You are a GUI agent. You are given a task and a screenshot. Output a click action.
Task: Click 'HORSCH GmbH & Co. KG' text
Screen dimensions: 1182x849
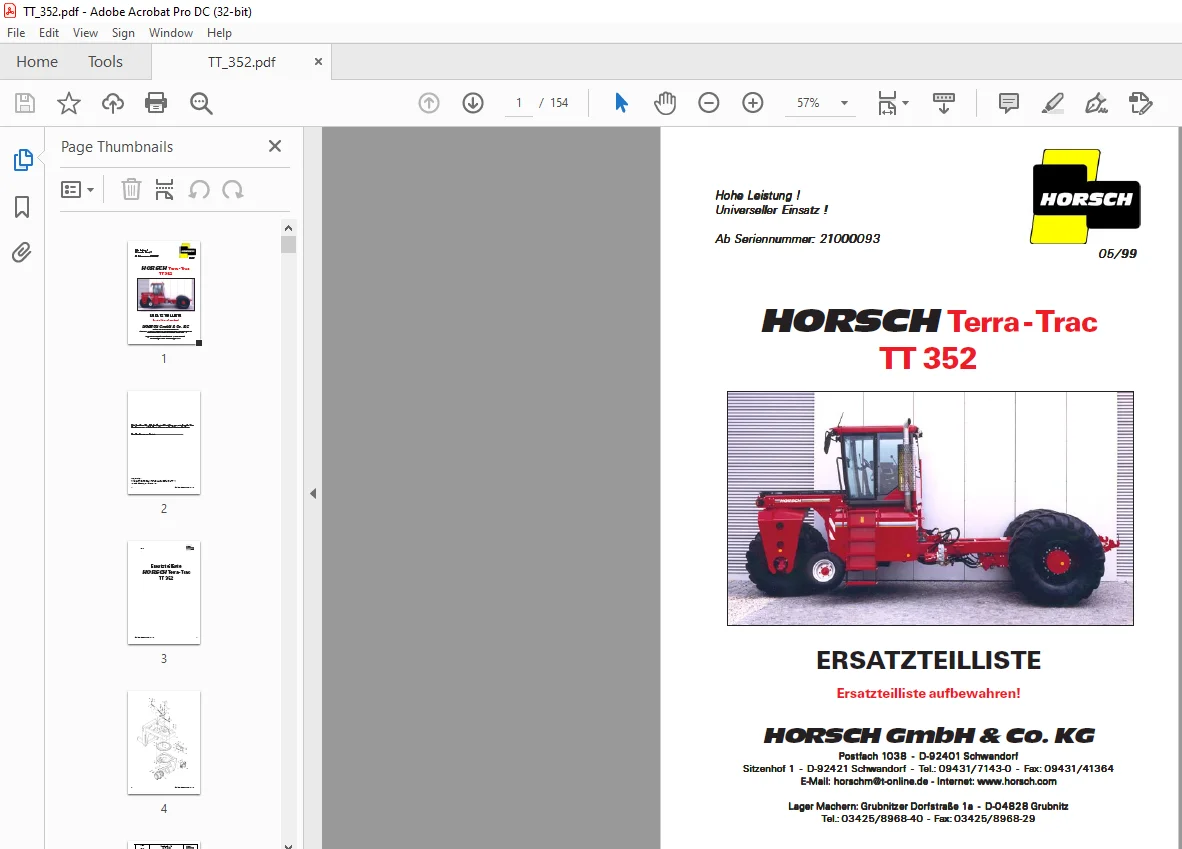coord(929,736)
